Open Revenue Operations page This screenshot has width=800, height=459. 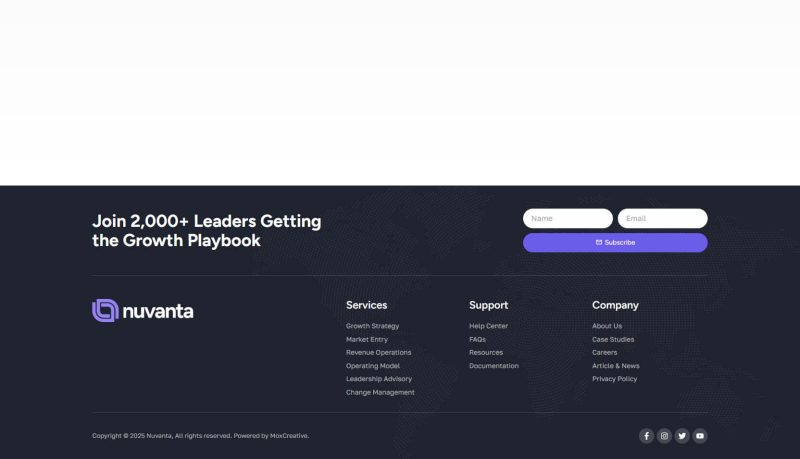(378, 352)
